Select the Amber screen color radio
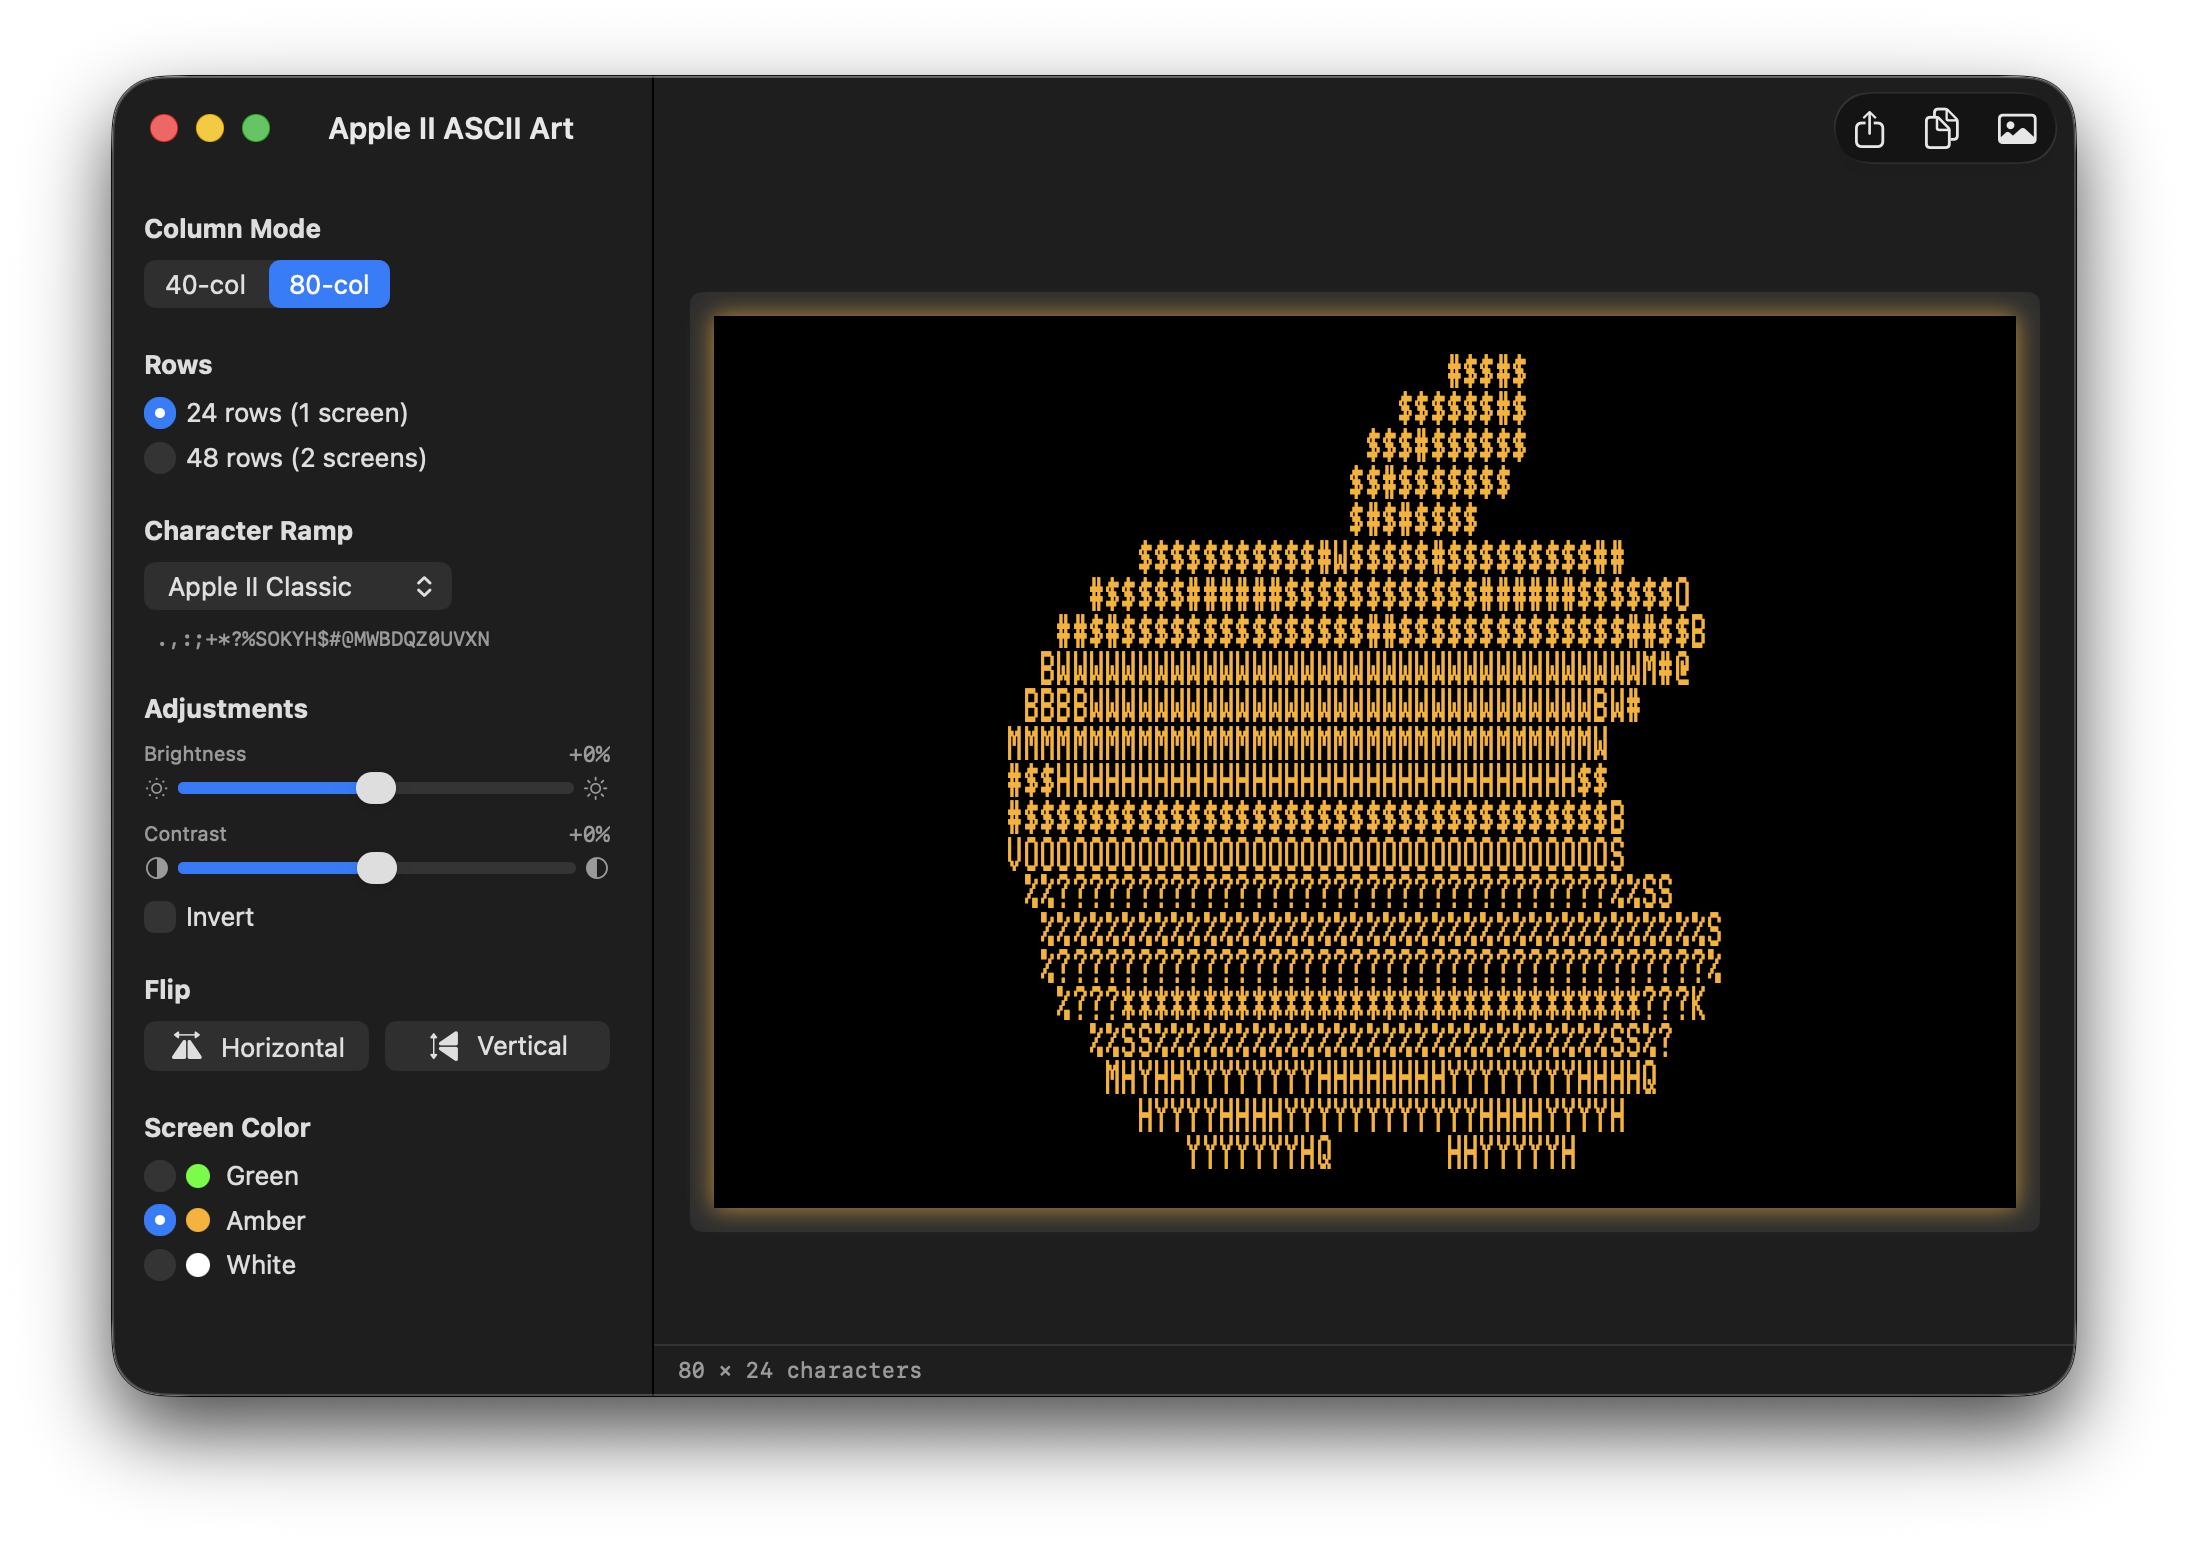 coord(160,1220)
